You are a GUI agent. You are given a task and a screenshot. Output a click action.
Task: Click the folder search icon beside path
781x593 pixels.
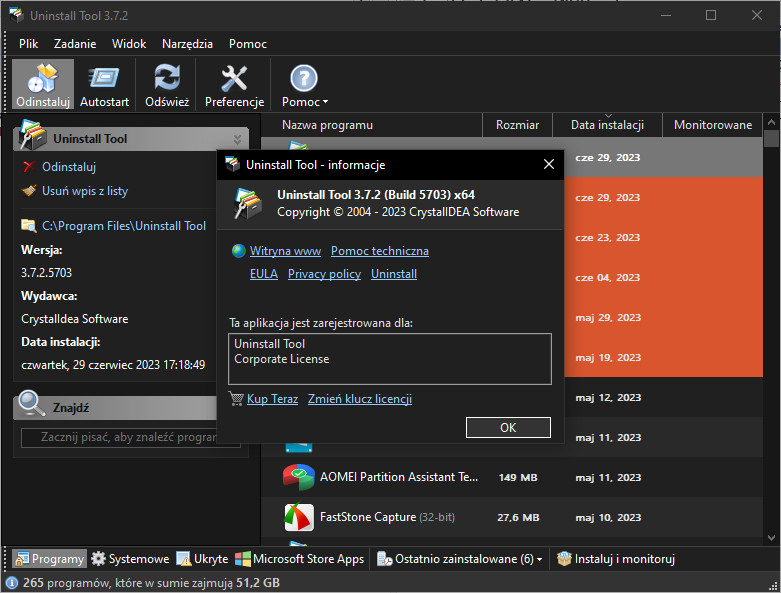(x=29, y=226)
